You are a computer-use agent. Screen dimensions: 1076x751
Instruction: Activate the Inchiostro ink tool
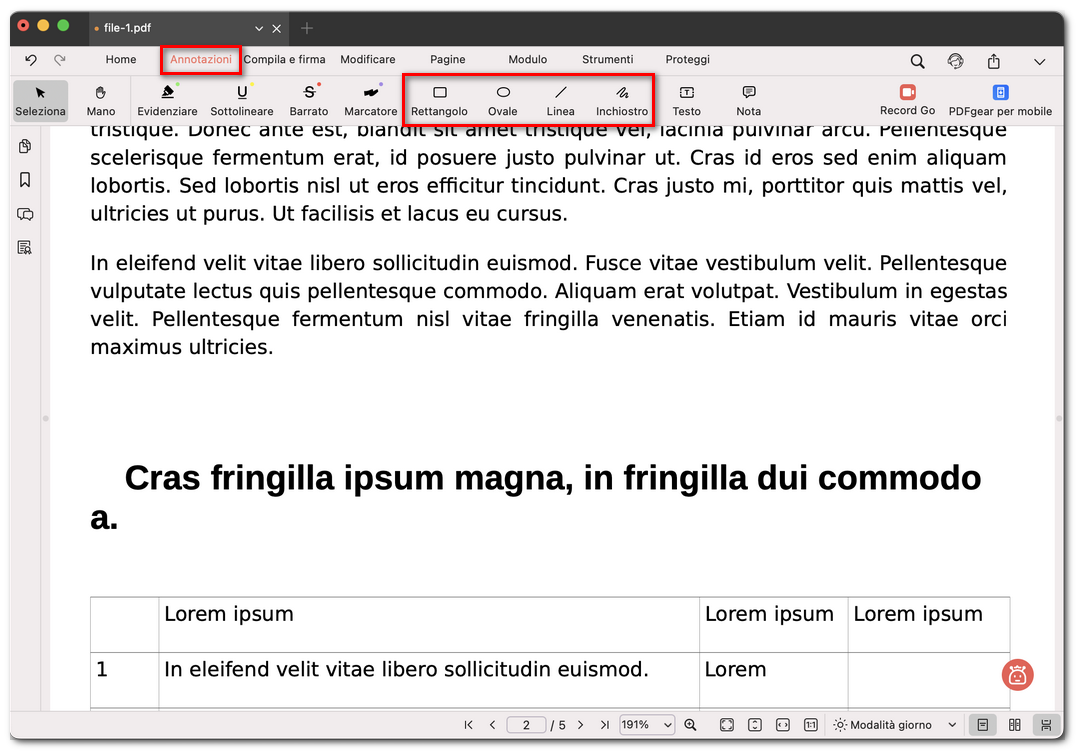[622, 99]
